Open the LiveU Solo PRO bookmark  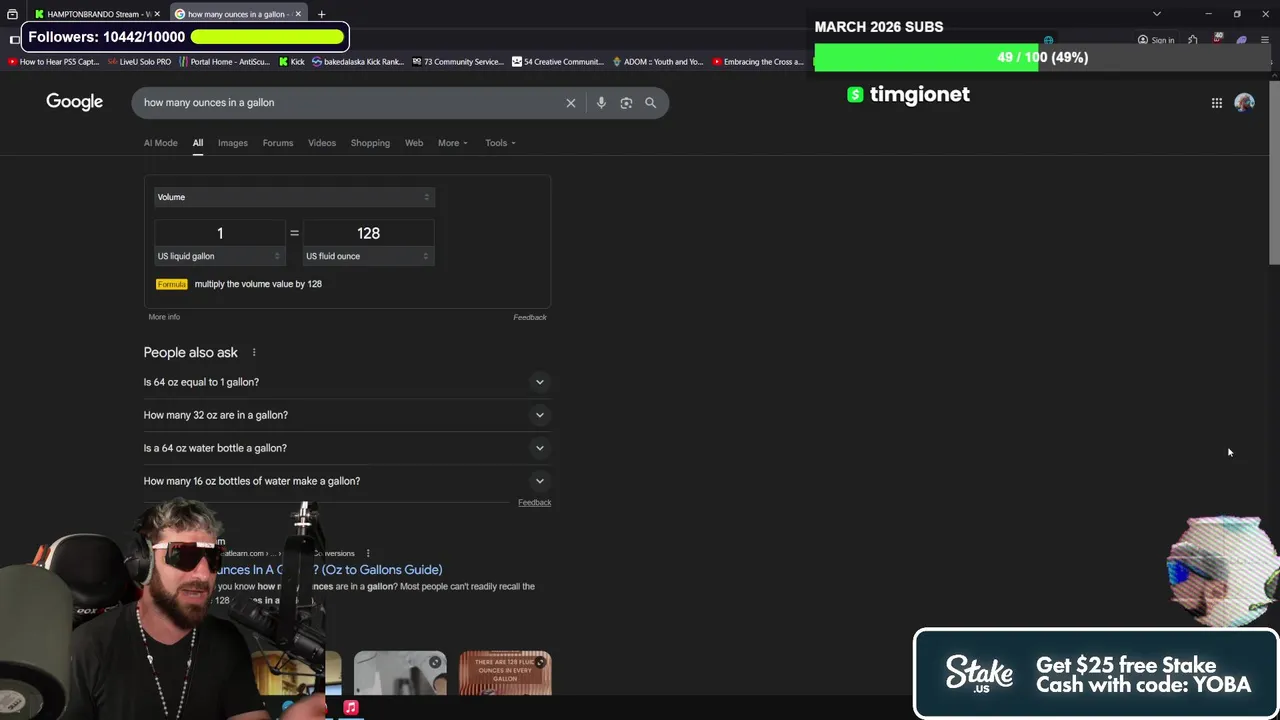139,62
